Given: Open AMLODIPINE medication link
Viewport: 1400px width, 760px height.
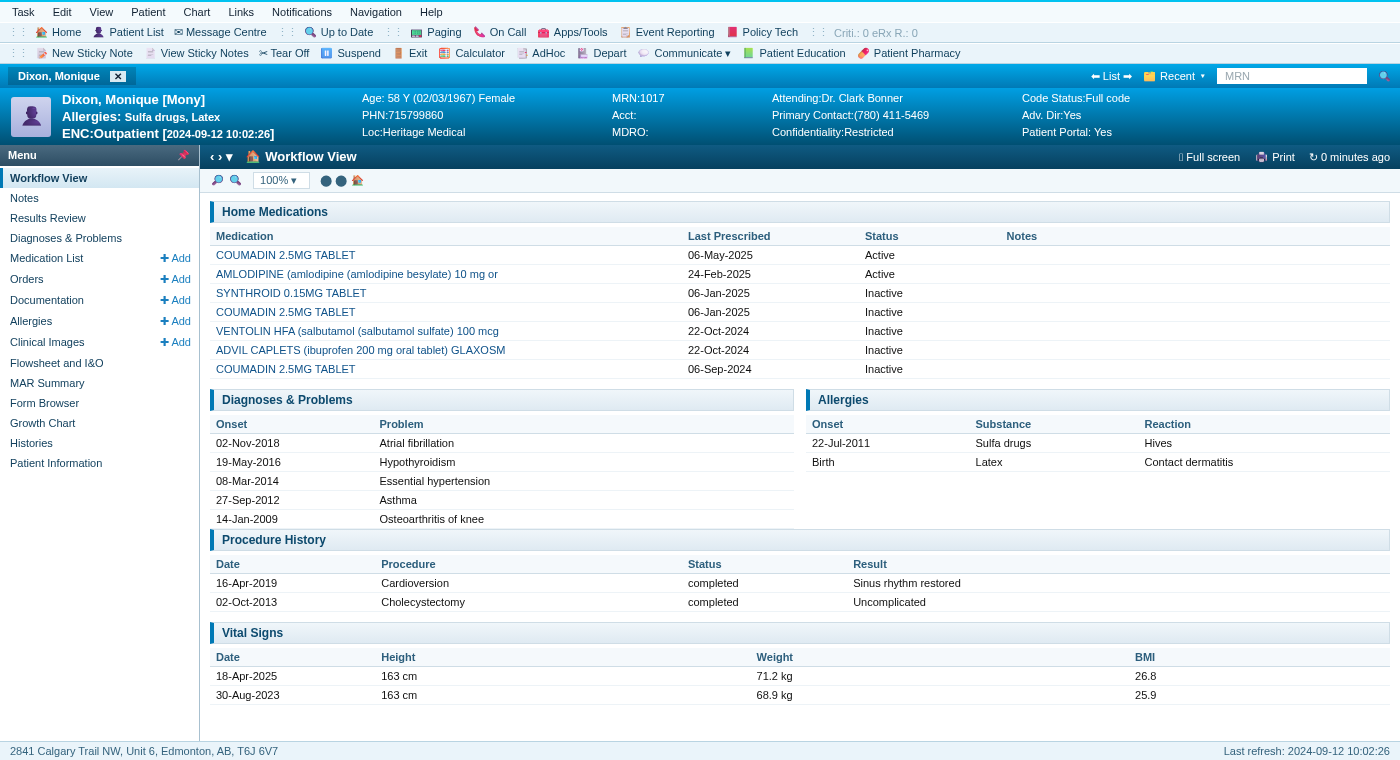Looking at the screenshot, I should 357,274.
